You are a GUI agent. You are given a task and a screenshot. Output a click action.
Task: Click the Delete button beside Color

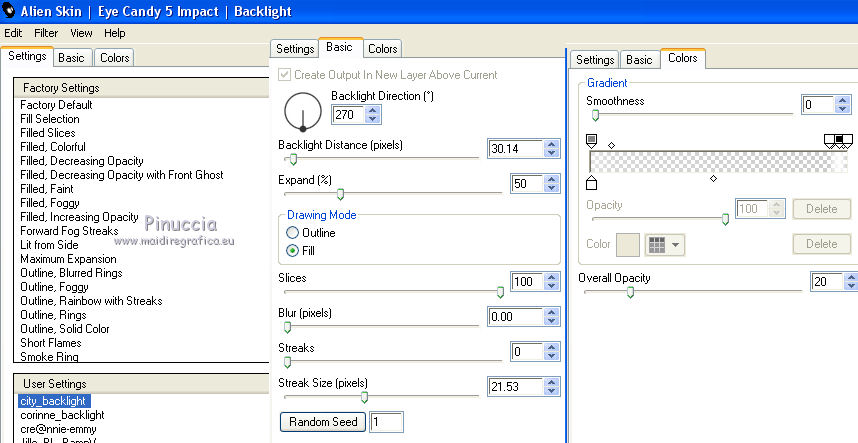coord(821,243)
